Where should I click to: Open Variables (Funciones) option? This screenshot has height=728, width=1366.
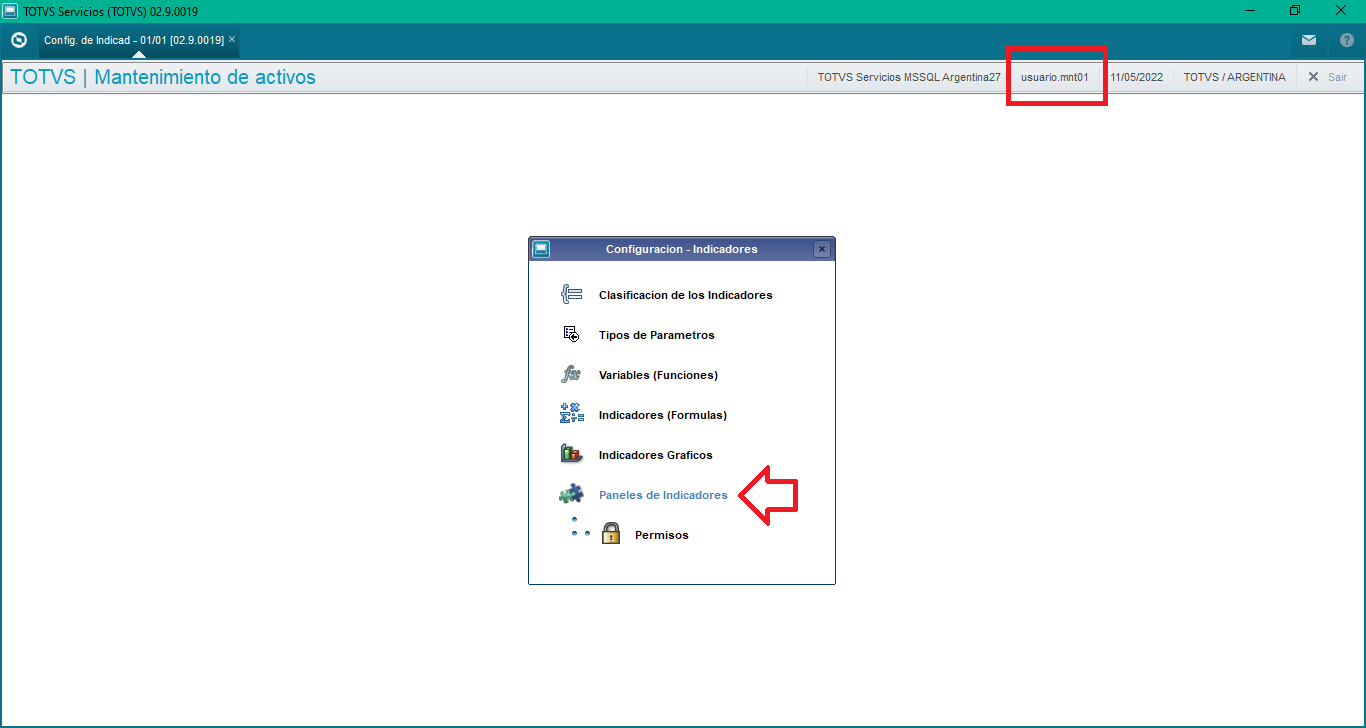click(658, 375)
